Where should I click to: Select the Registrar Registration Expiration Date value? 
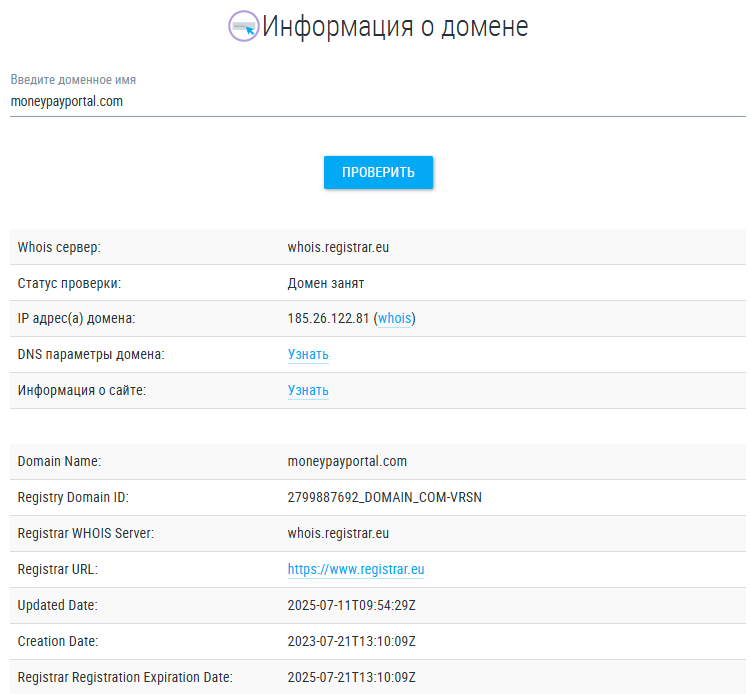(351, 678)
